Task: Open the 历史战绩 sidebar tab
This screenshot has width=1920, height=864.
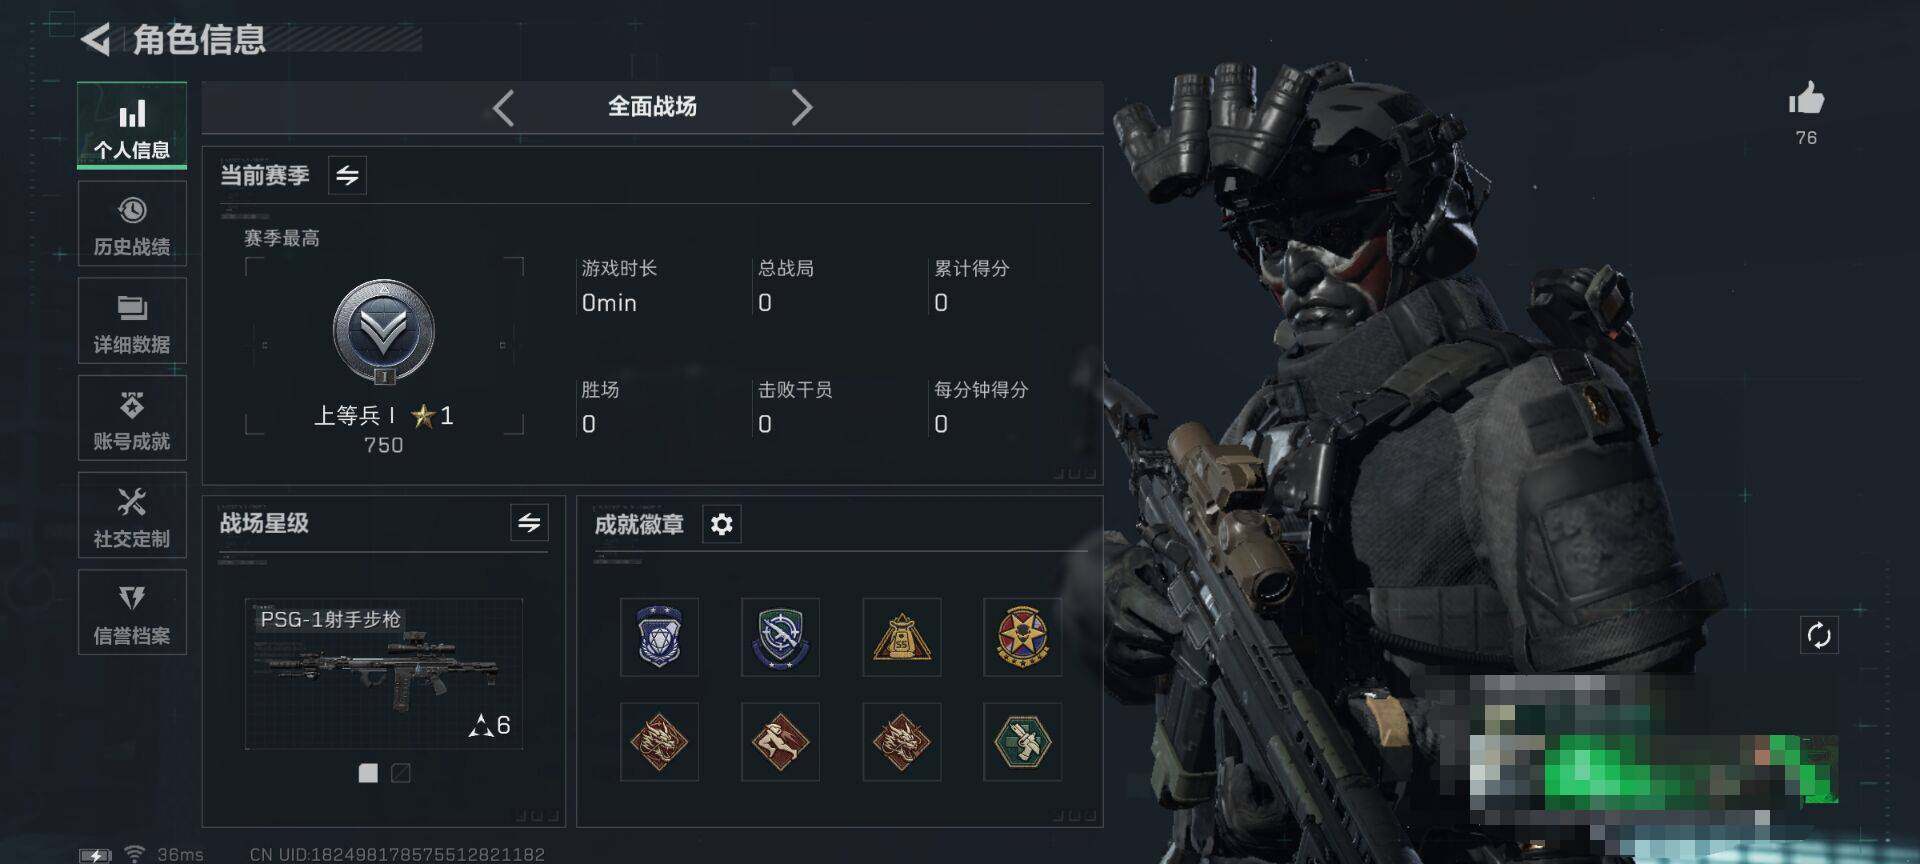Action: pos(132,224)
